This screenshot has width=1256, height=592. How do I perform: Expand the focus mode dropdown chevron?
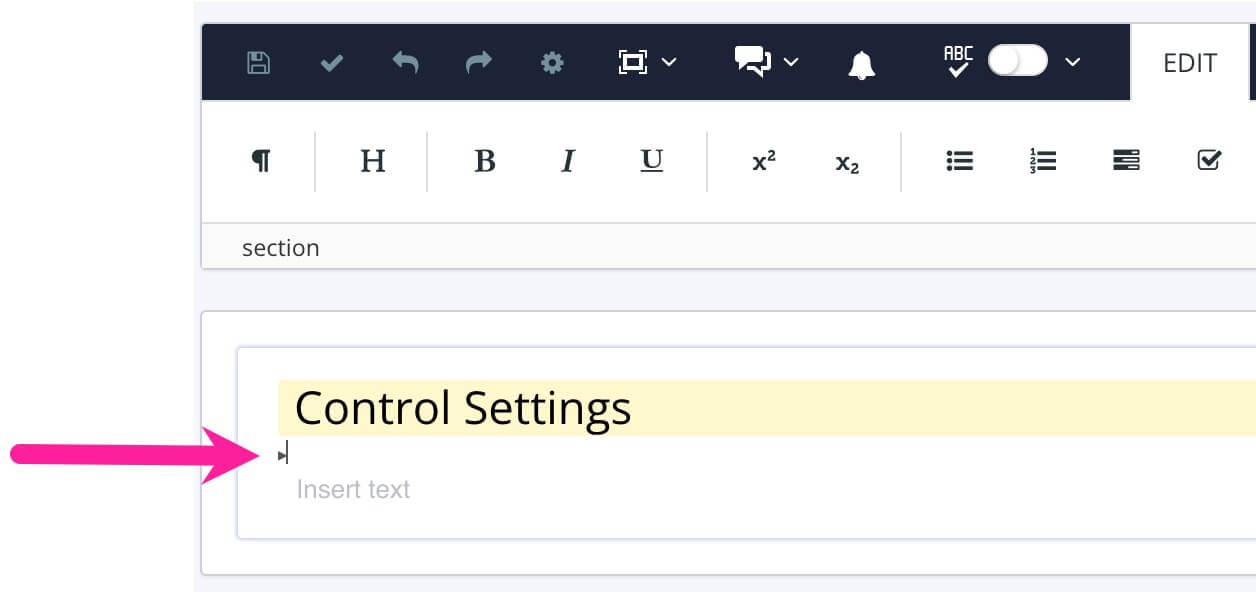[672, 63]
